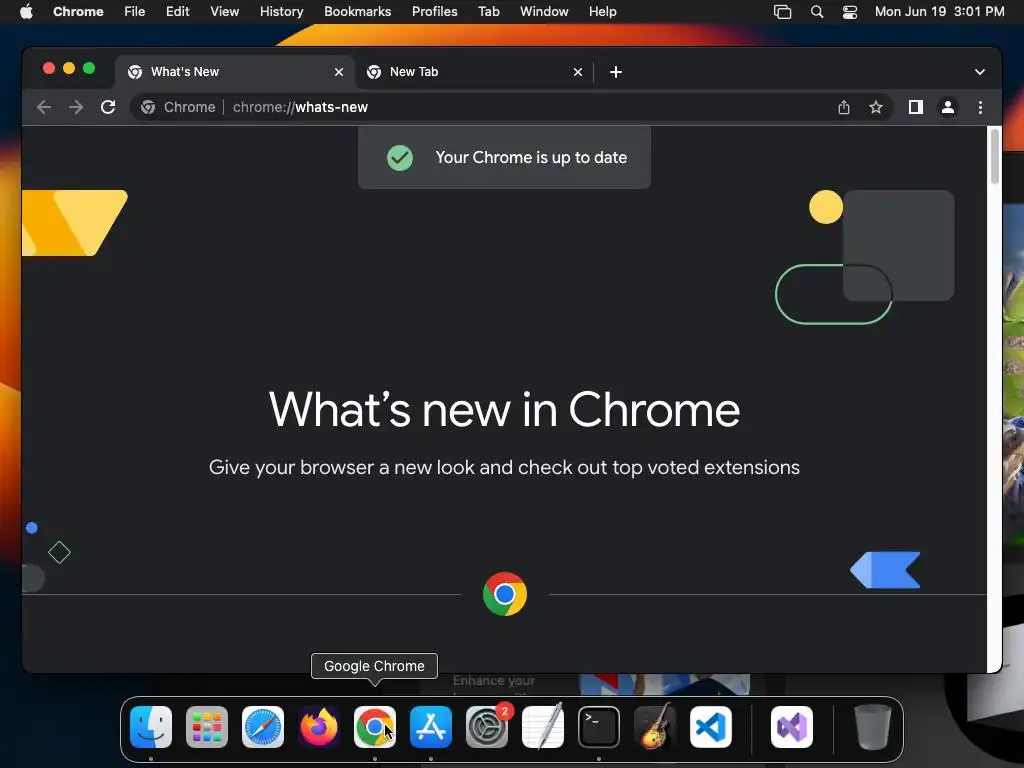Switch to the New Tab tab
1024x768 pixels.
pyautogui.click(x=474, y=72)
